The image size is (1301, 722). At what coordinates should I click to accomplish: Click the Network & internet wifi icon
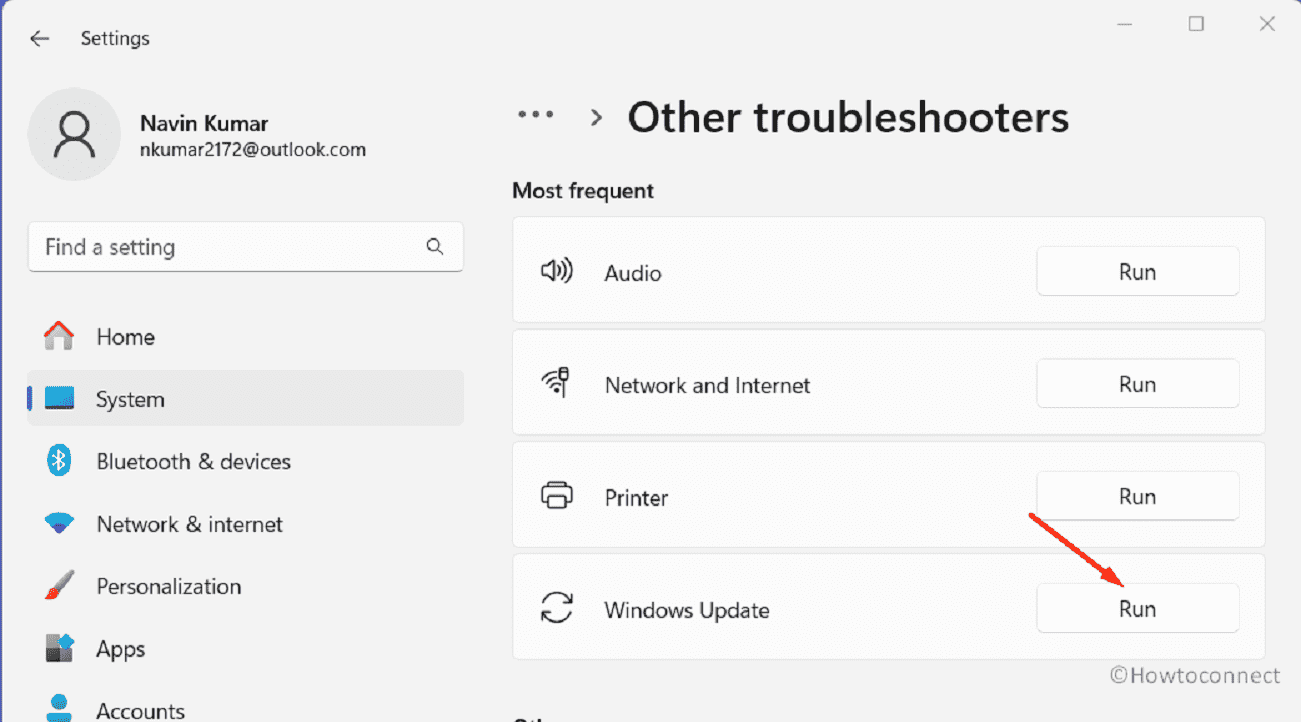(59, 523)
